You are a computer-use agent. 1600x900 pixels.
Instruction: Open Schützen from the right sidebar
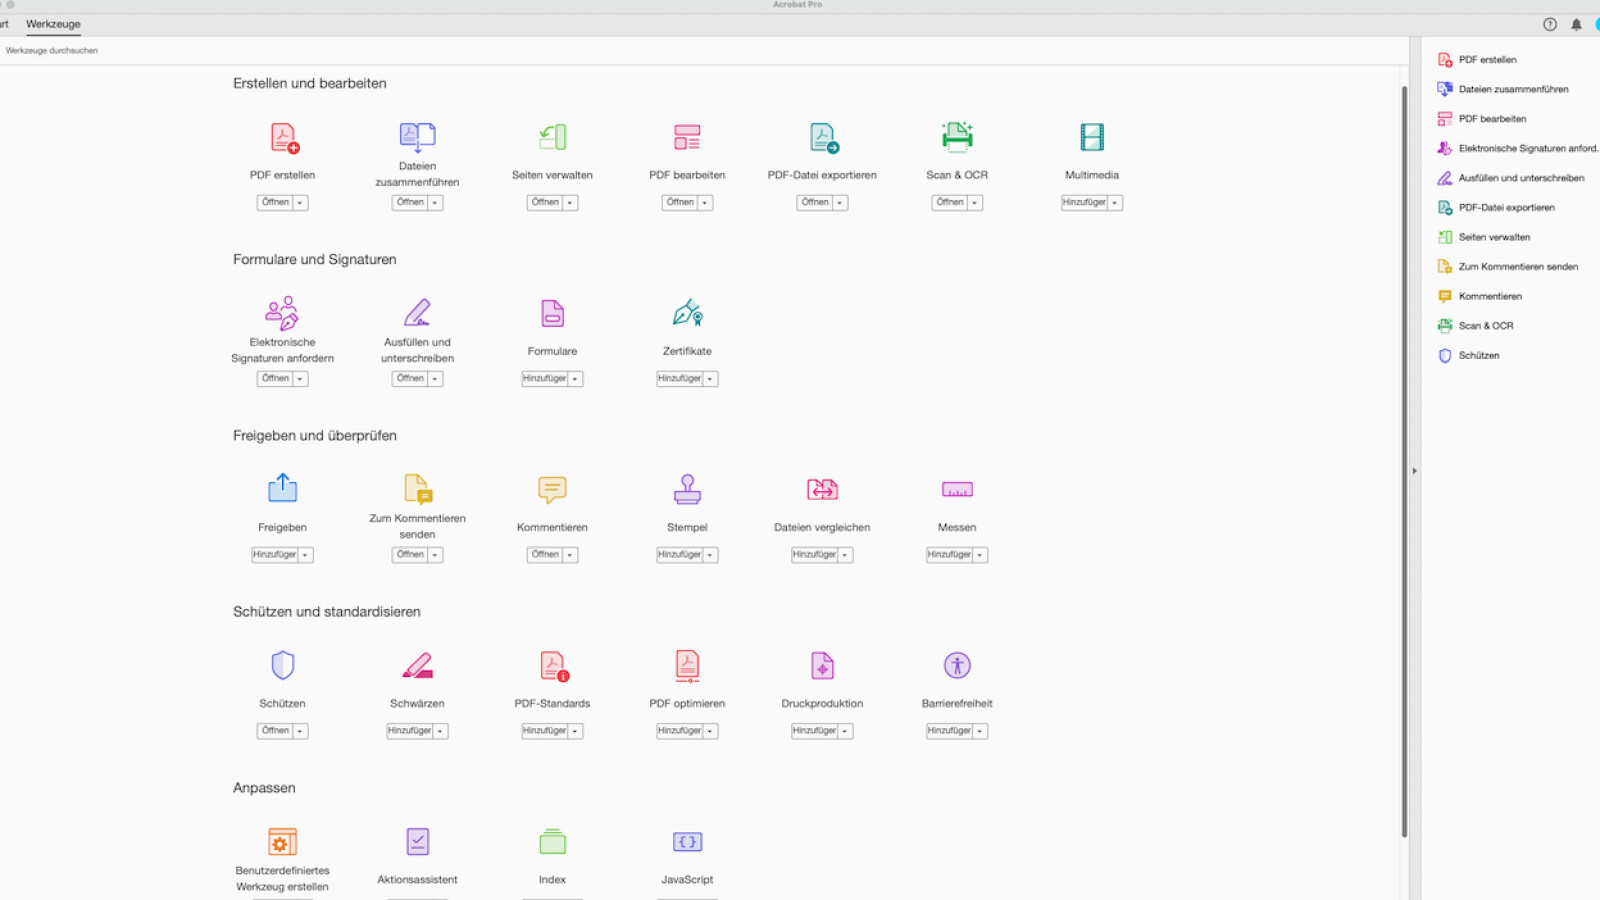(1478, 355)
